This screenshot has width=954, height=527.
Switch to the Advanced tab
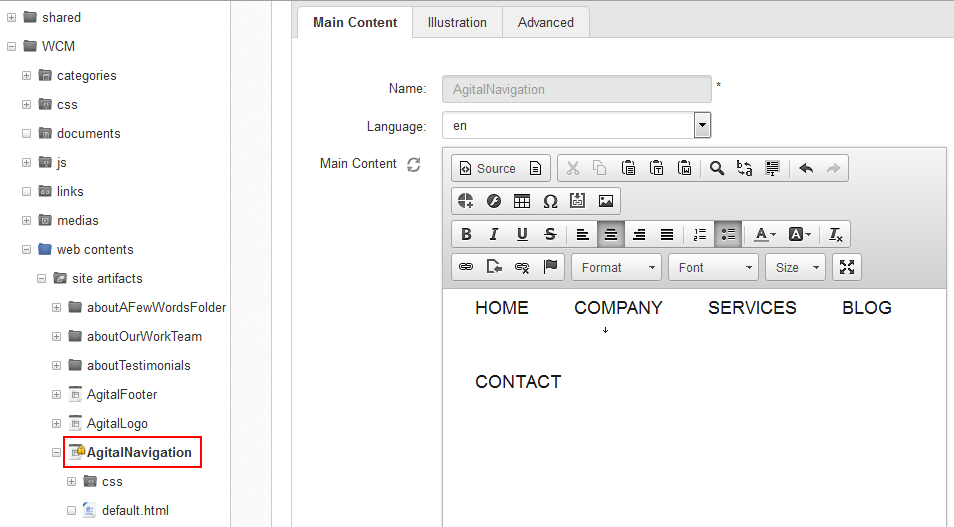pyautogui.click(x=546, y=23)
